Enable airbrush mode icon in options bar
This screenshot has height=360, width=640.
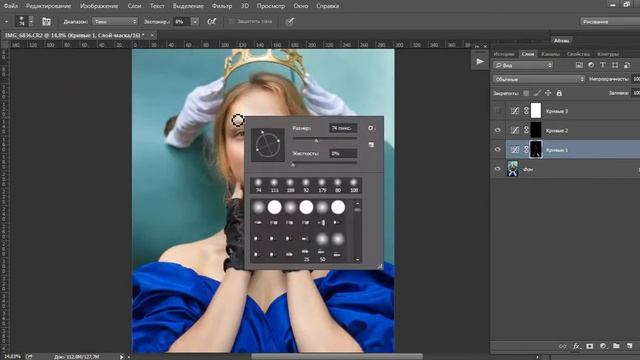(211, 22)
